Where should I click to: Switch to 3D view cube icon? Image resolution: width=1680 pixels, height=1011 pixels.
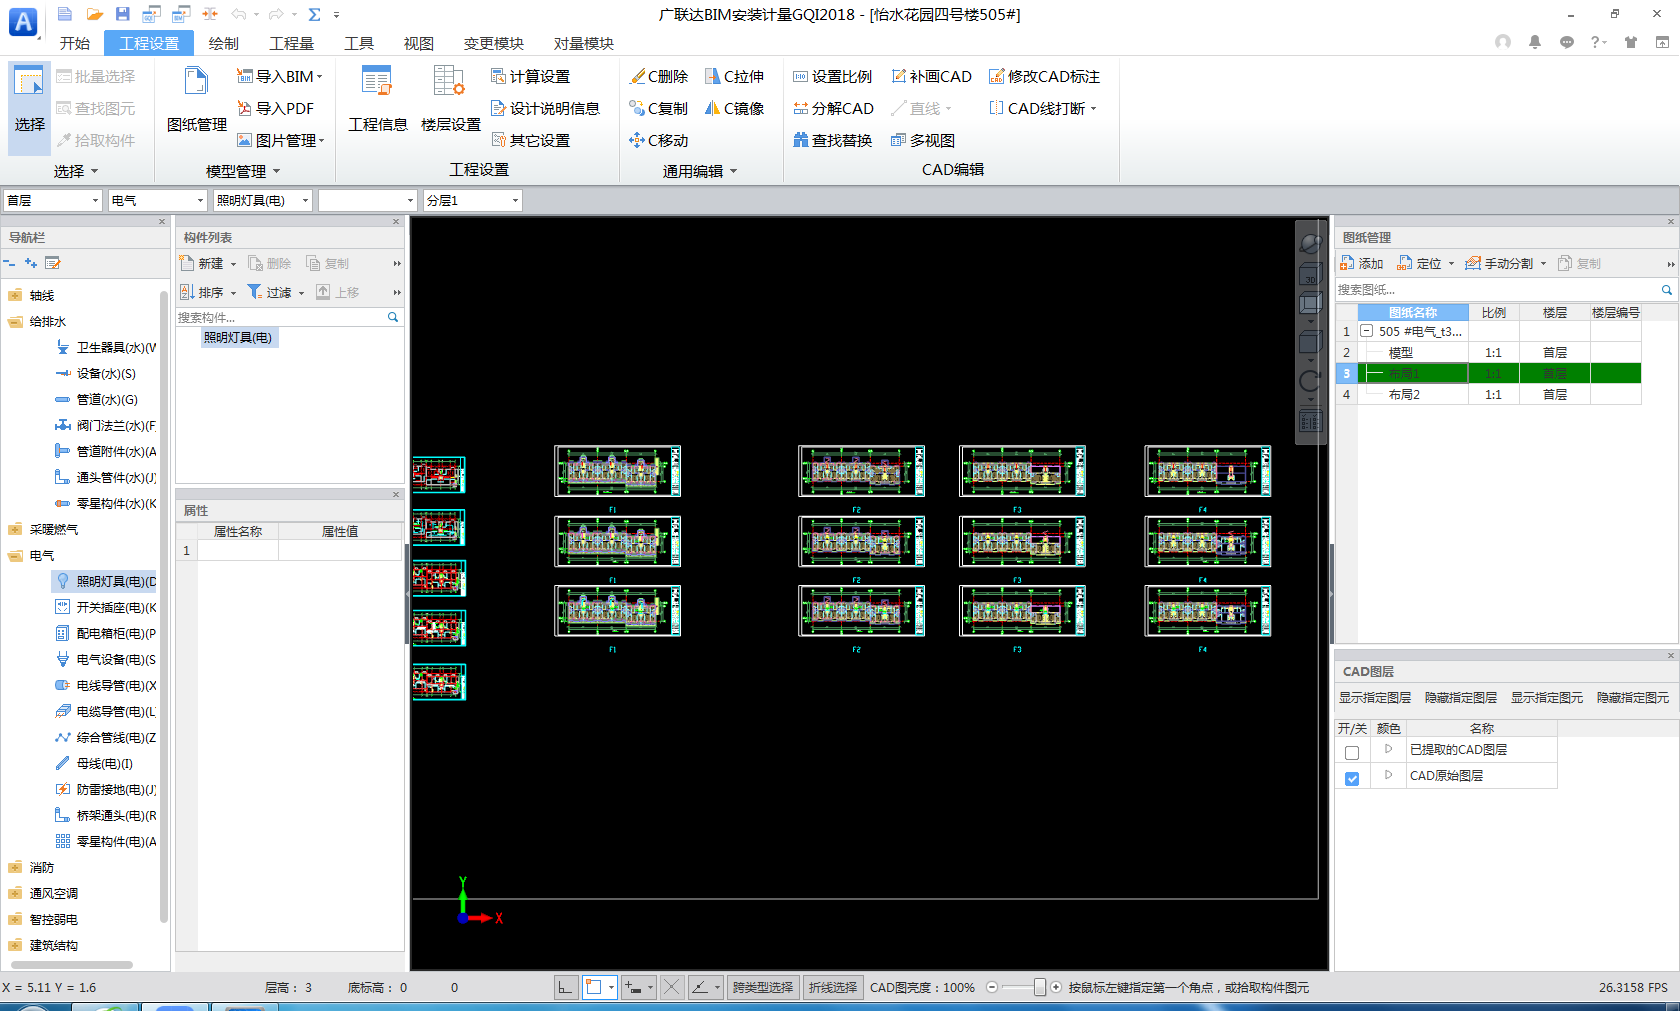(x=1310, y=276)
